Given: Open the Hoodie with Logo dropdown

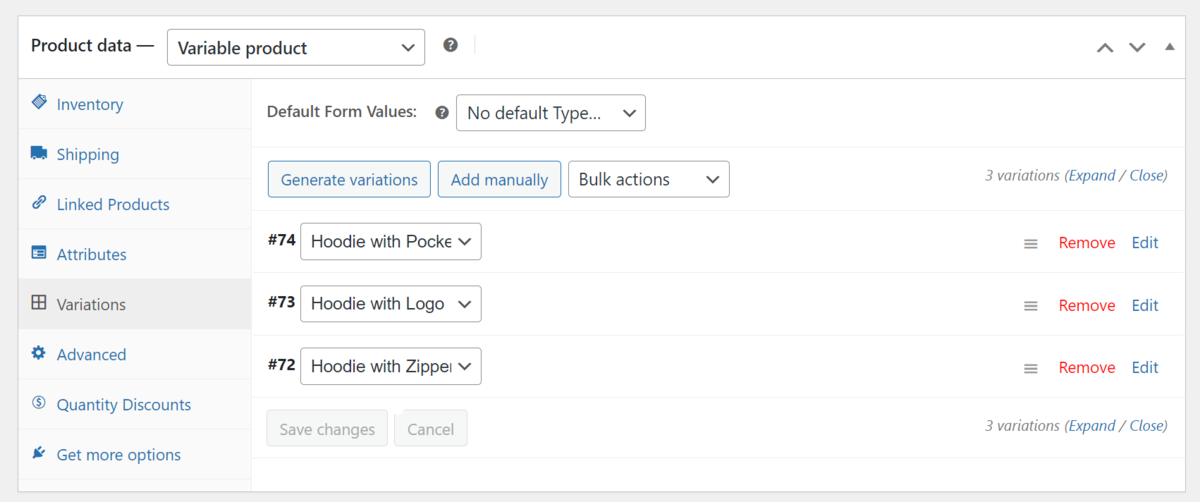Looking at the screenshot, I should [391, 304].
